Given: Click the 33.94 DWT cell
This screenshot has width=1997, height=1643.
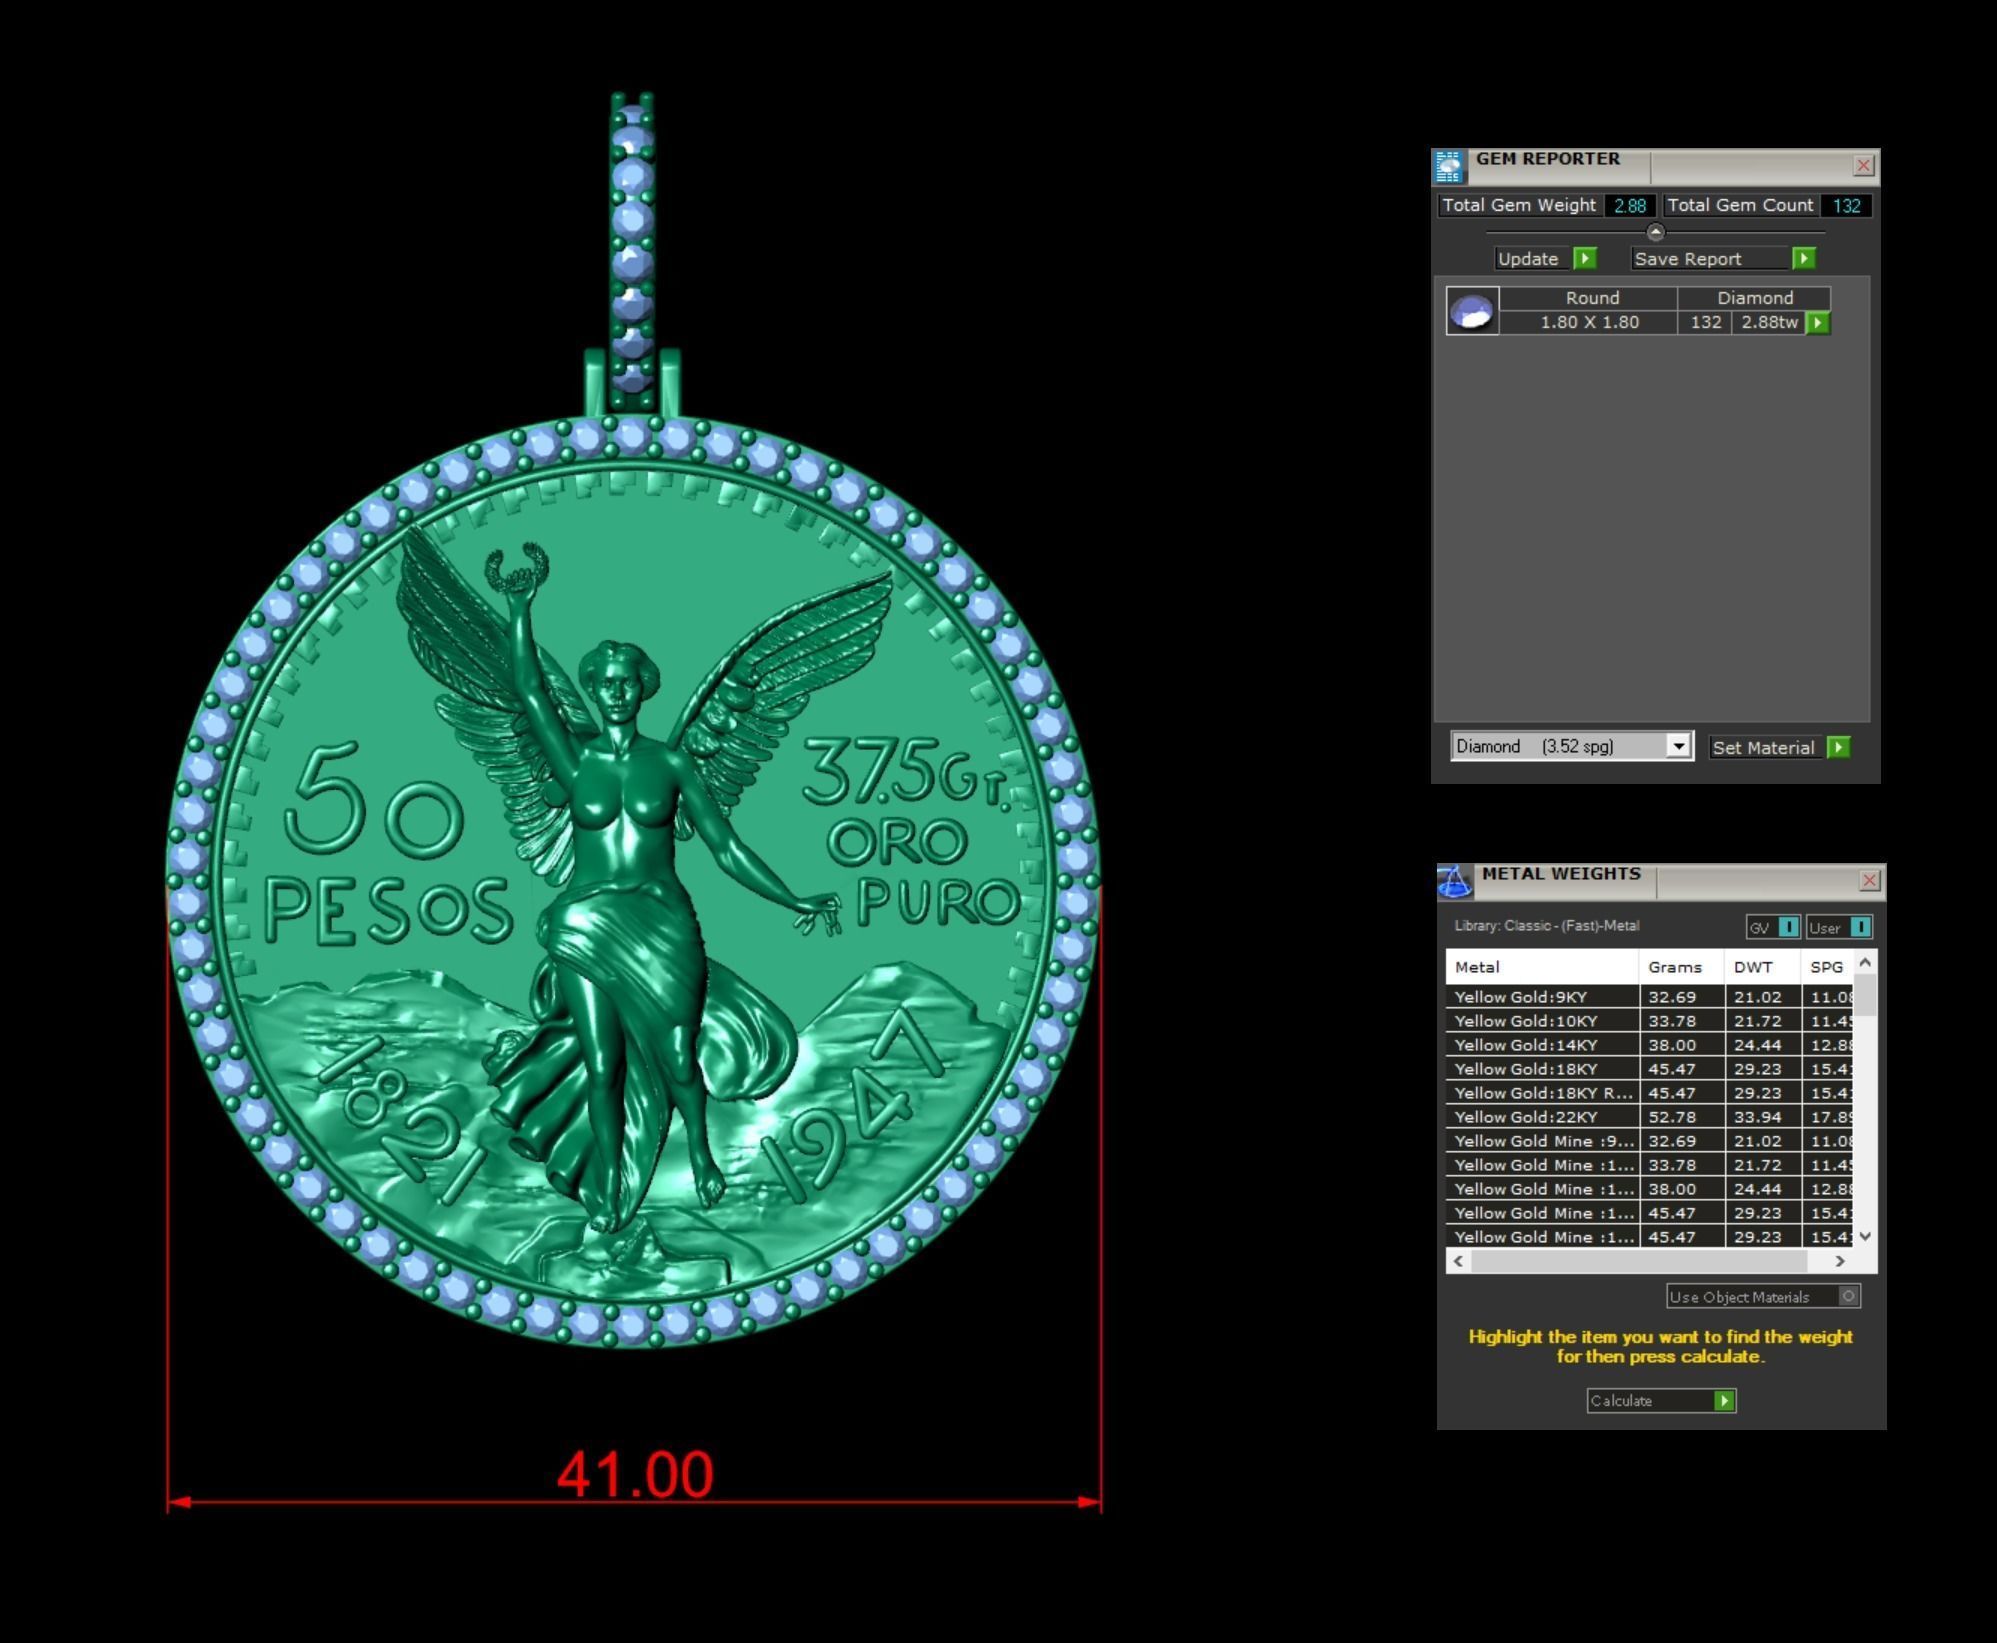Looking at the screenshot, I should coord(1763,1117).
